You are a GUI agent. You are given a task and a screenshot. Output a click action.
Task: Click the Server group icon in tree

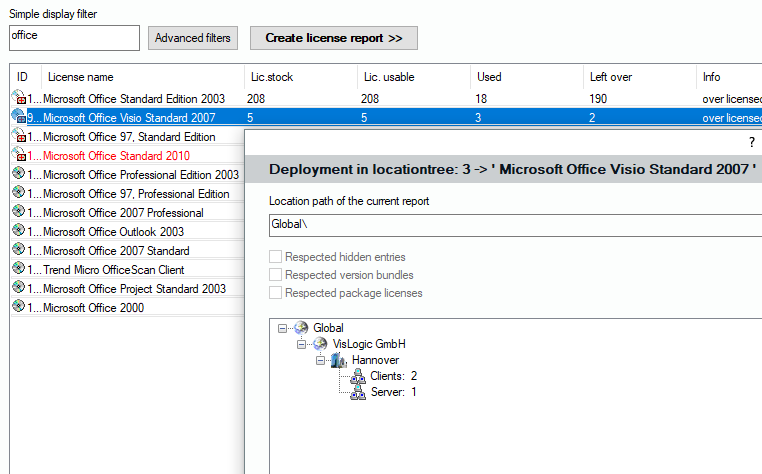click(x=358, y=392)
